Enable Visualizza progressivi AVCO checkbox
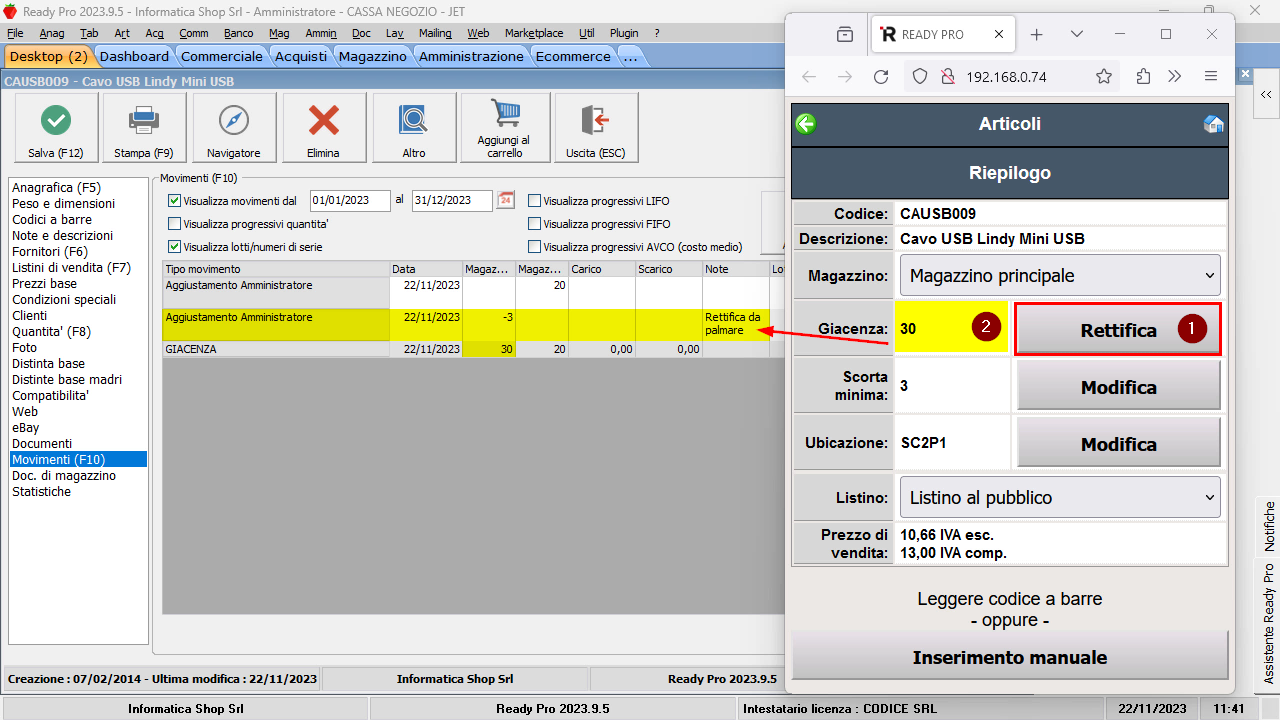 tap(534, 247)
